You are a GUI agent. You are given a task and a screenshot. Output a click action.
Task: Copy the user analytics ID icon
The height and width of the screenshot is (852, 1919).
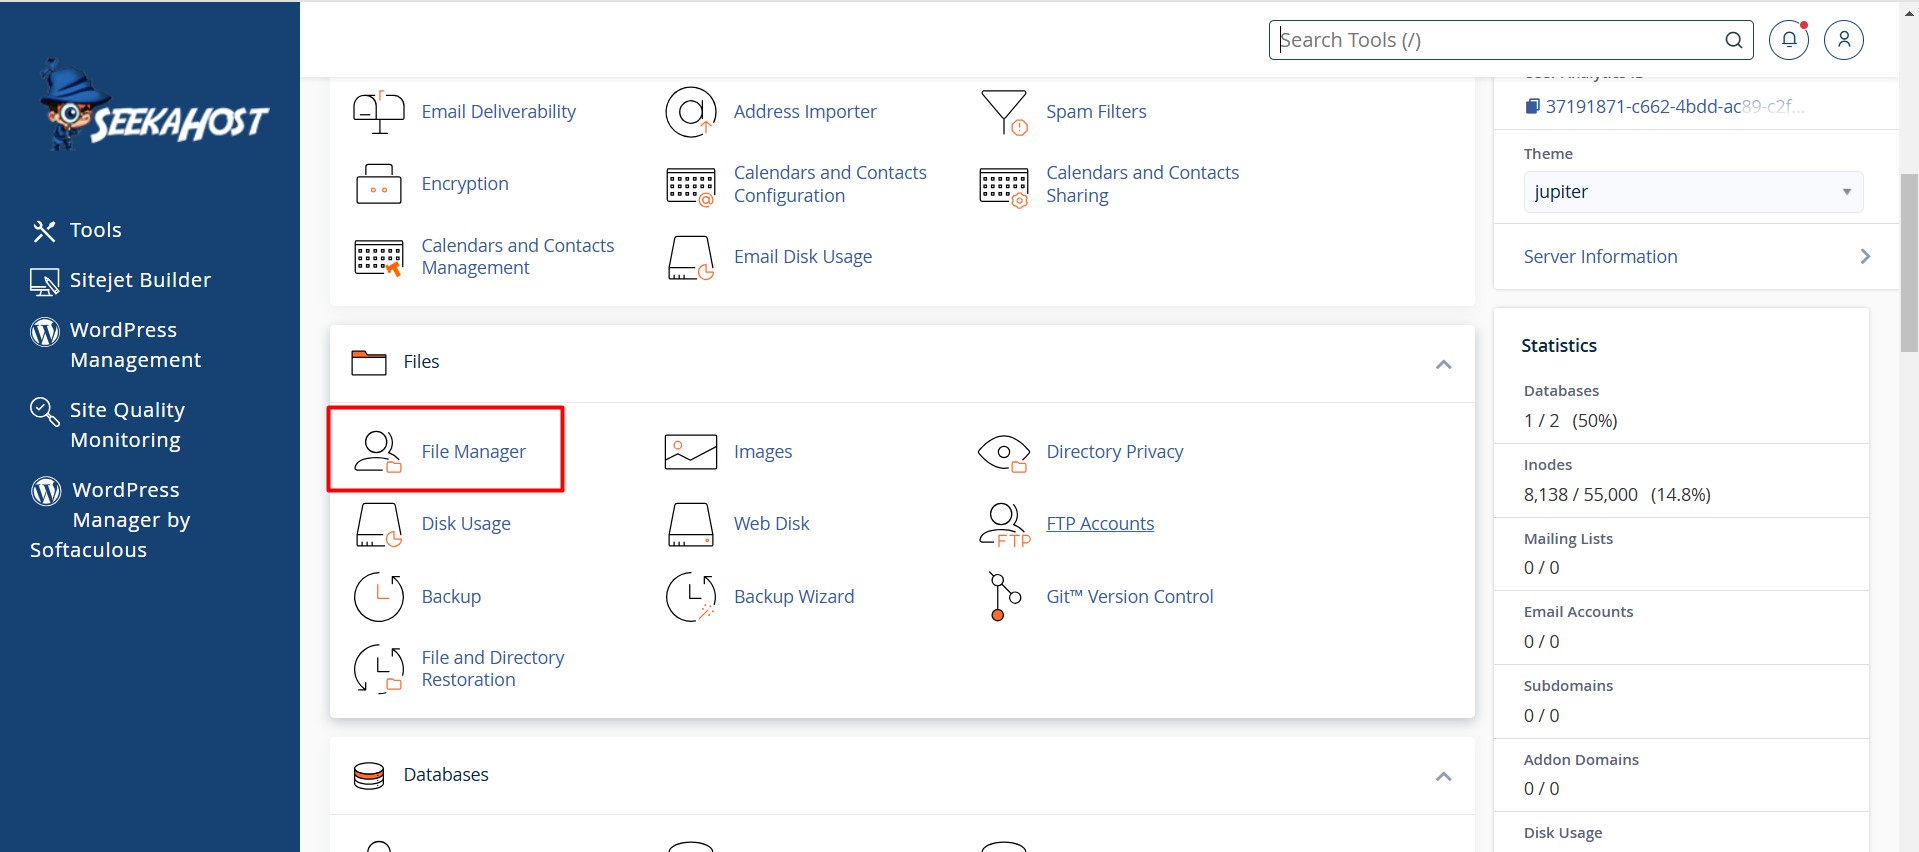point(1532,106)
